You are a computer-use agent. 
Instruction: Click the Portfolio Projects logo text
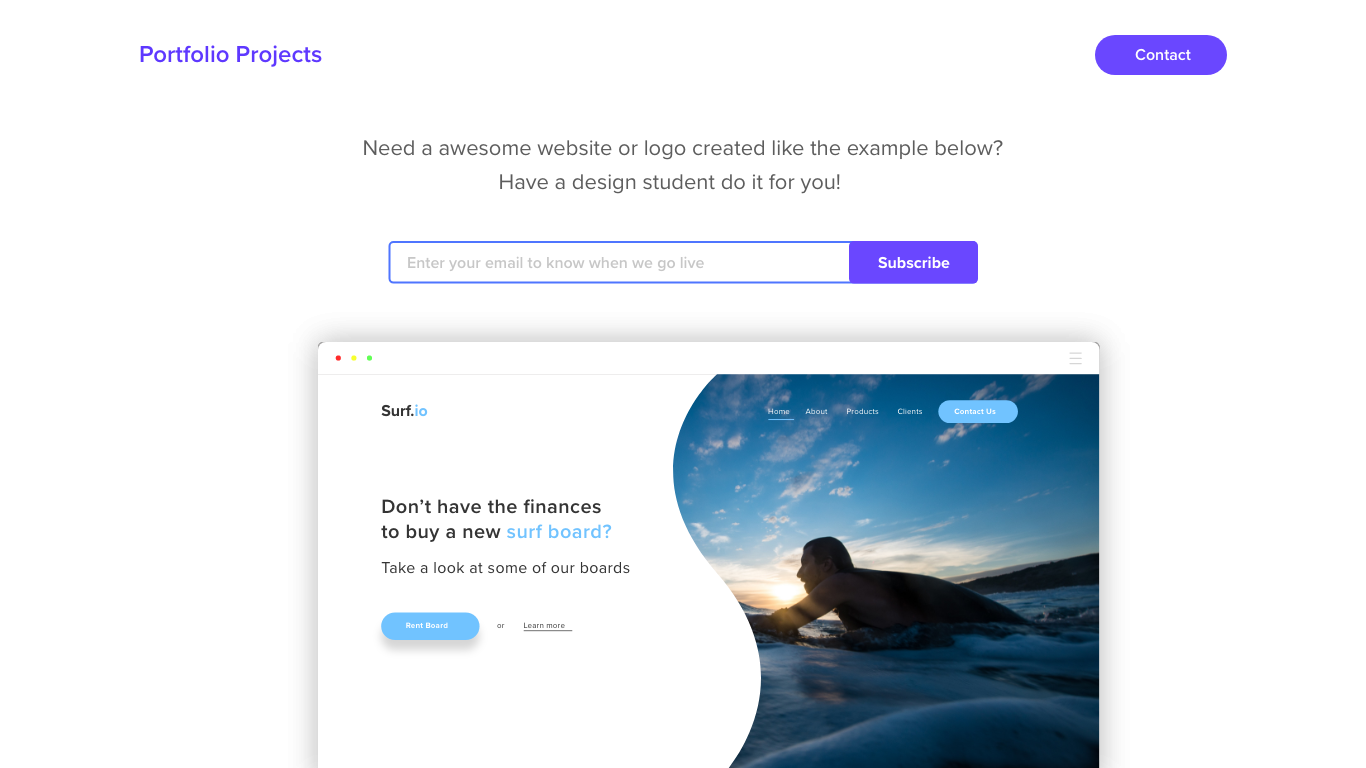point(230,55)
